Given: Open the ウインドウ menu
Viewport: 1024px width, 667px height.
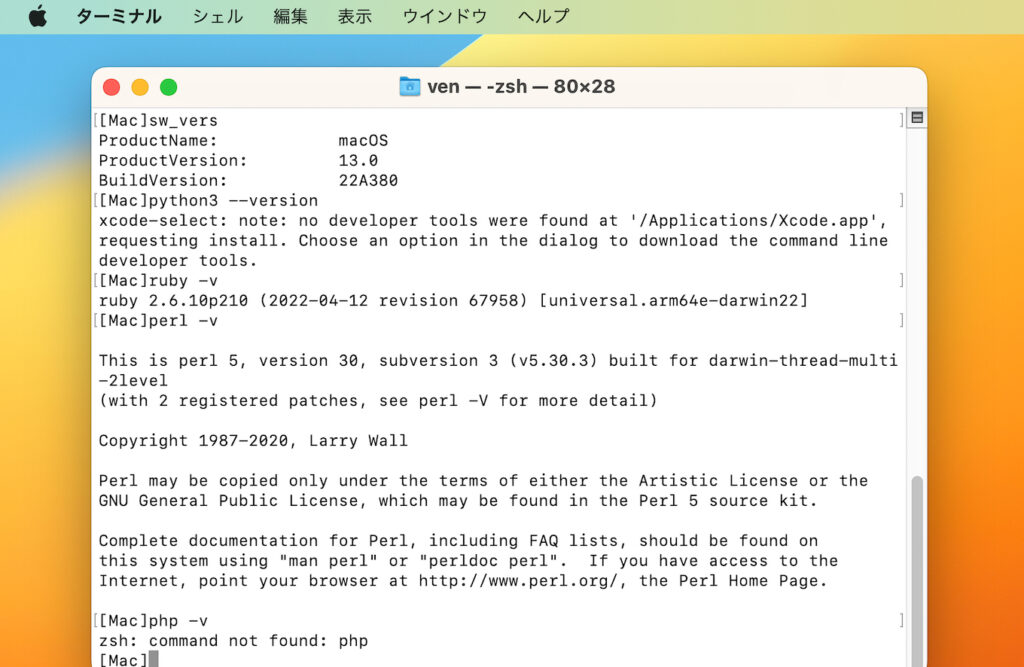Looking at the screenshot, I should (x=444, y=16).
